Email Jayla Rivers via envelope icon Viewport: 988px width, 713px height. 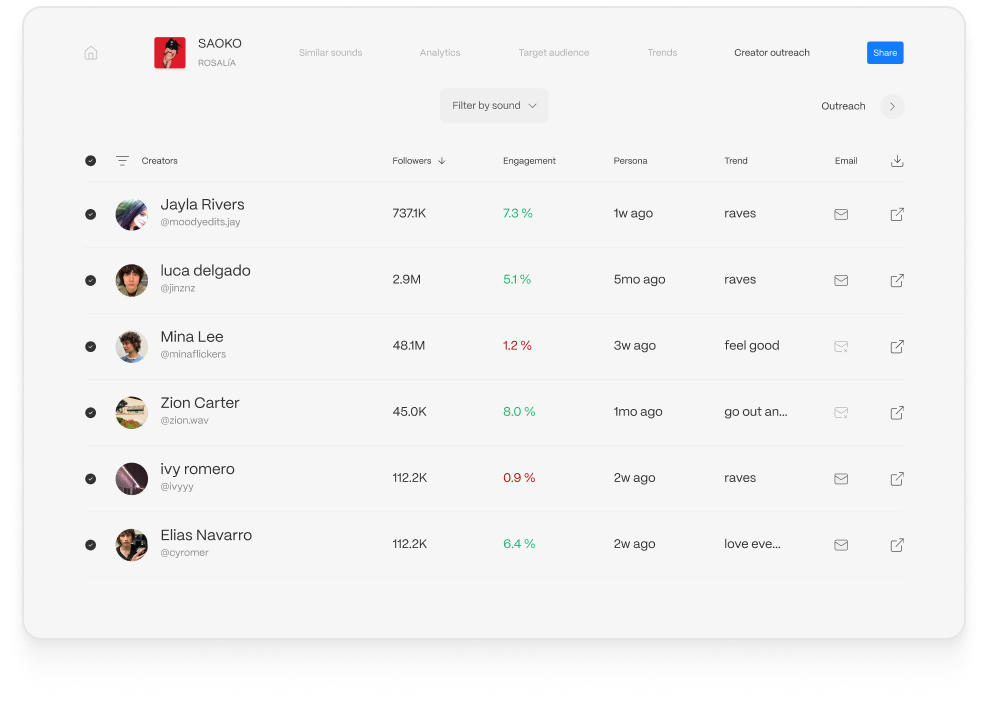pyautogui.click(x=841, y=214)
